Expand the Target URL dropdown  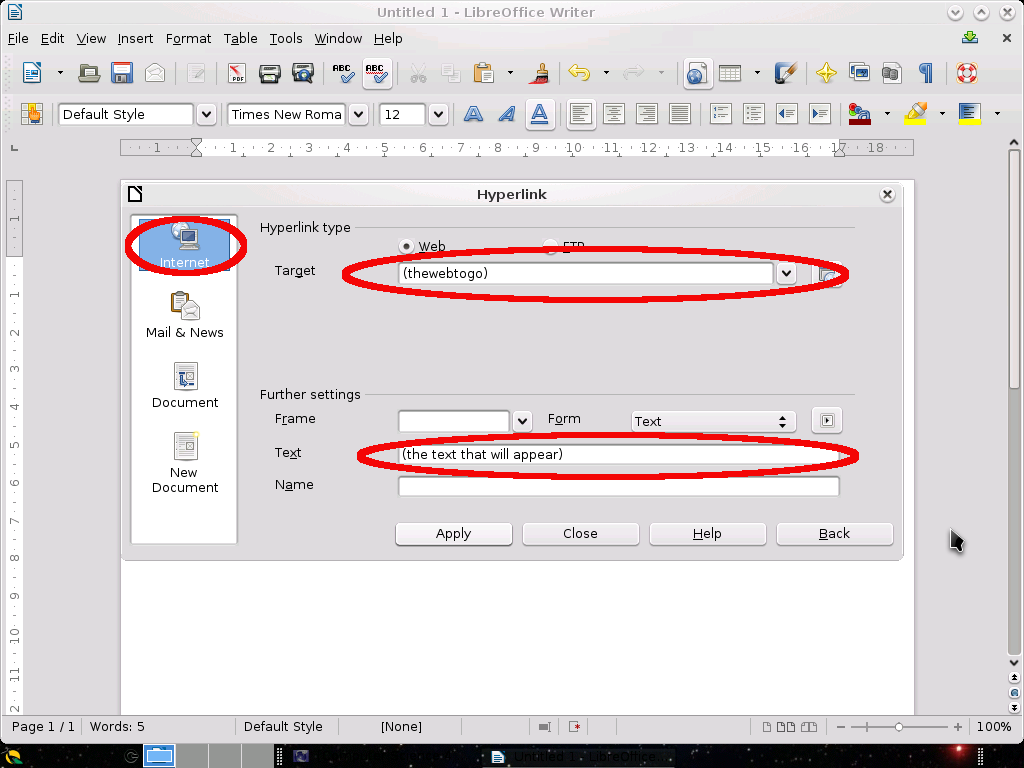coord(787,272)
